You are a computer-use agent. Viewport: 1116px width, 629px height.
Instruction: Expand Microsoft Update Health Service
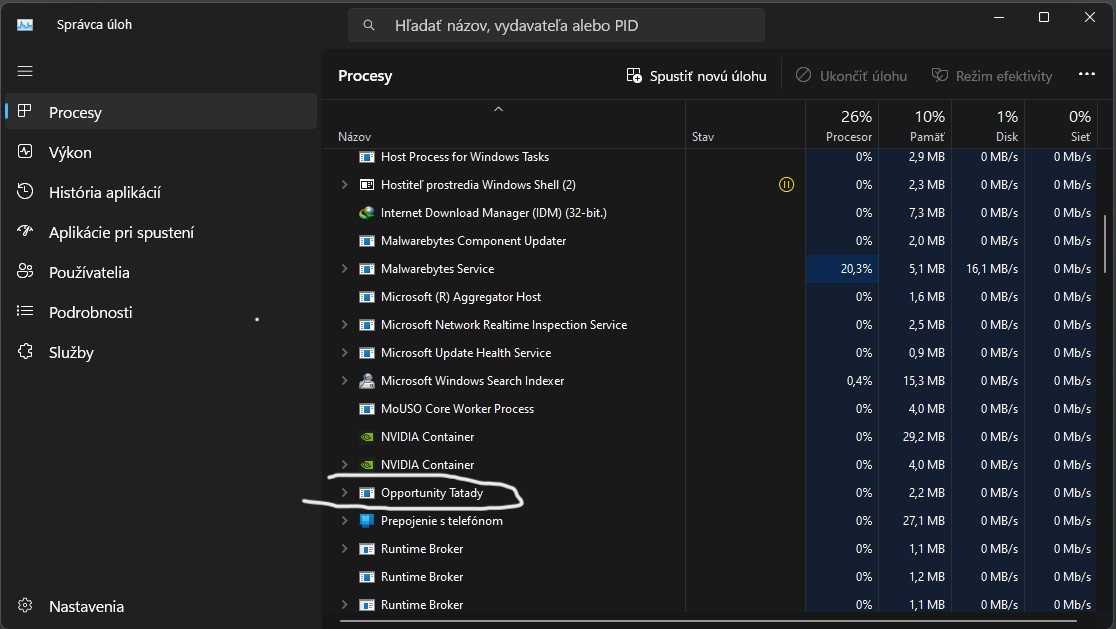click(344, 352)
